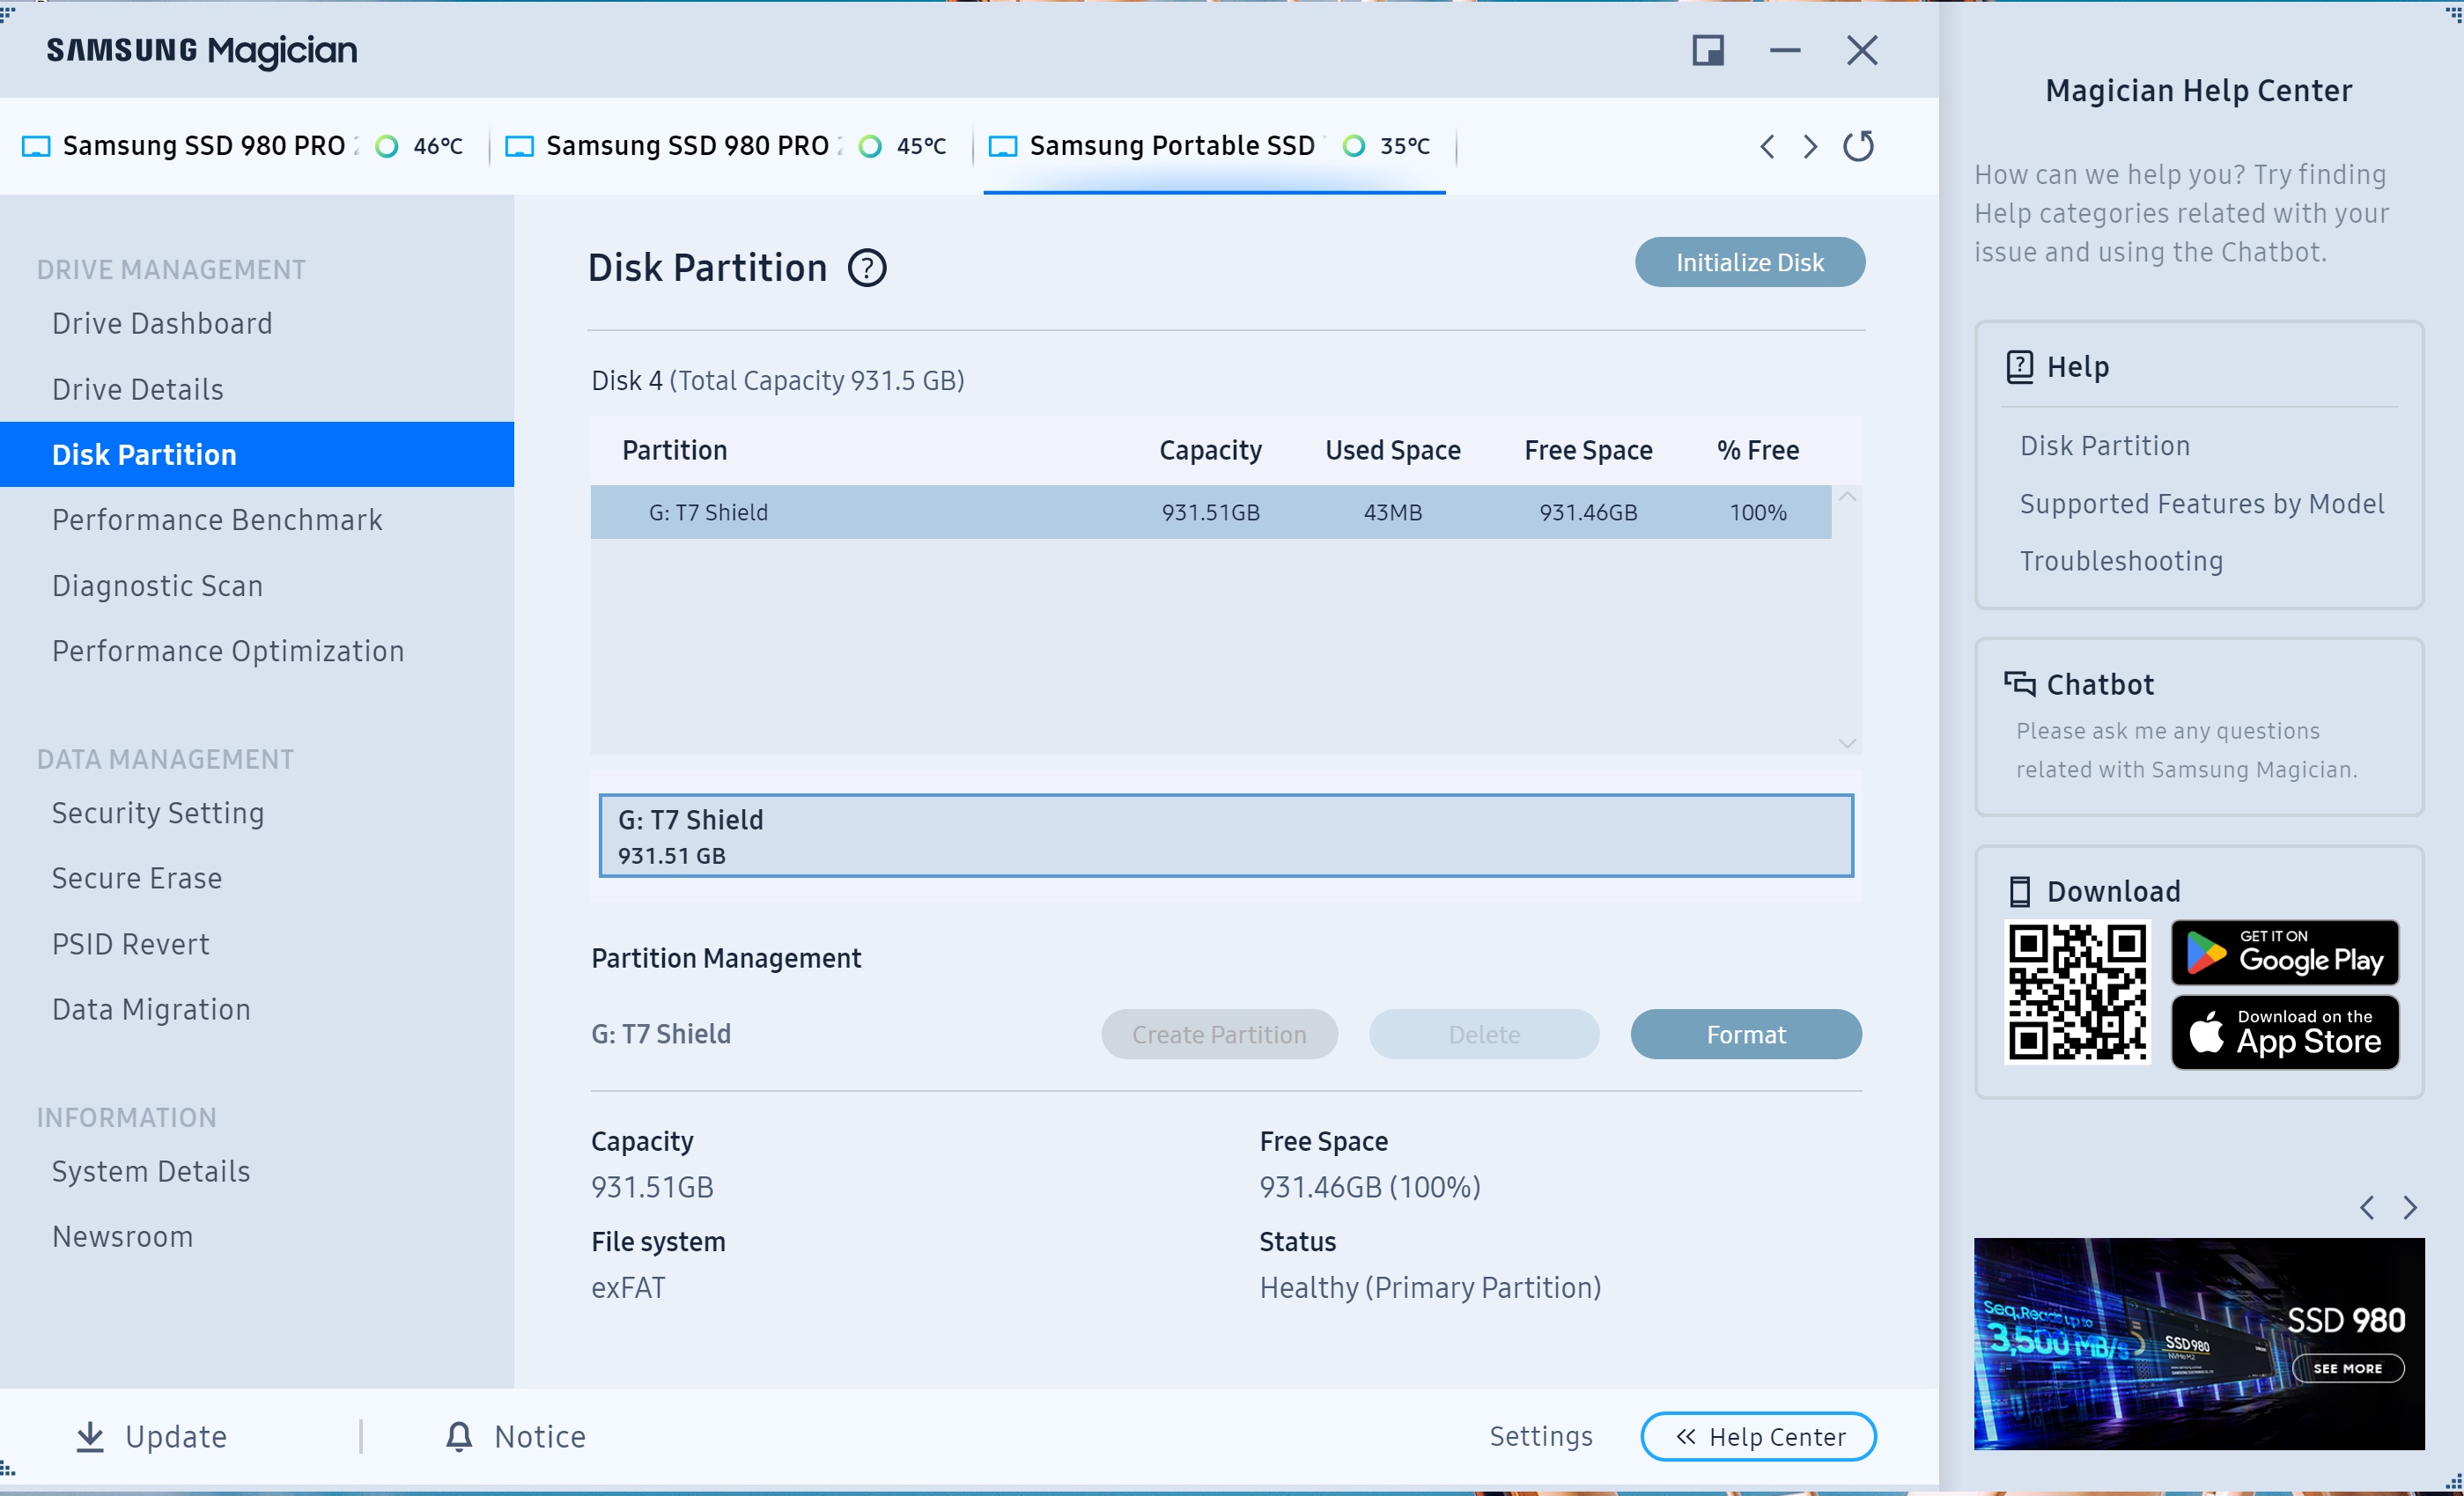Open PSID Revert page
This screenshot has height=1496, width=2464.
(x=131, y=944)
